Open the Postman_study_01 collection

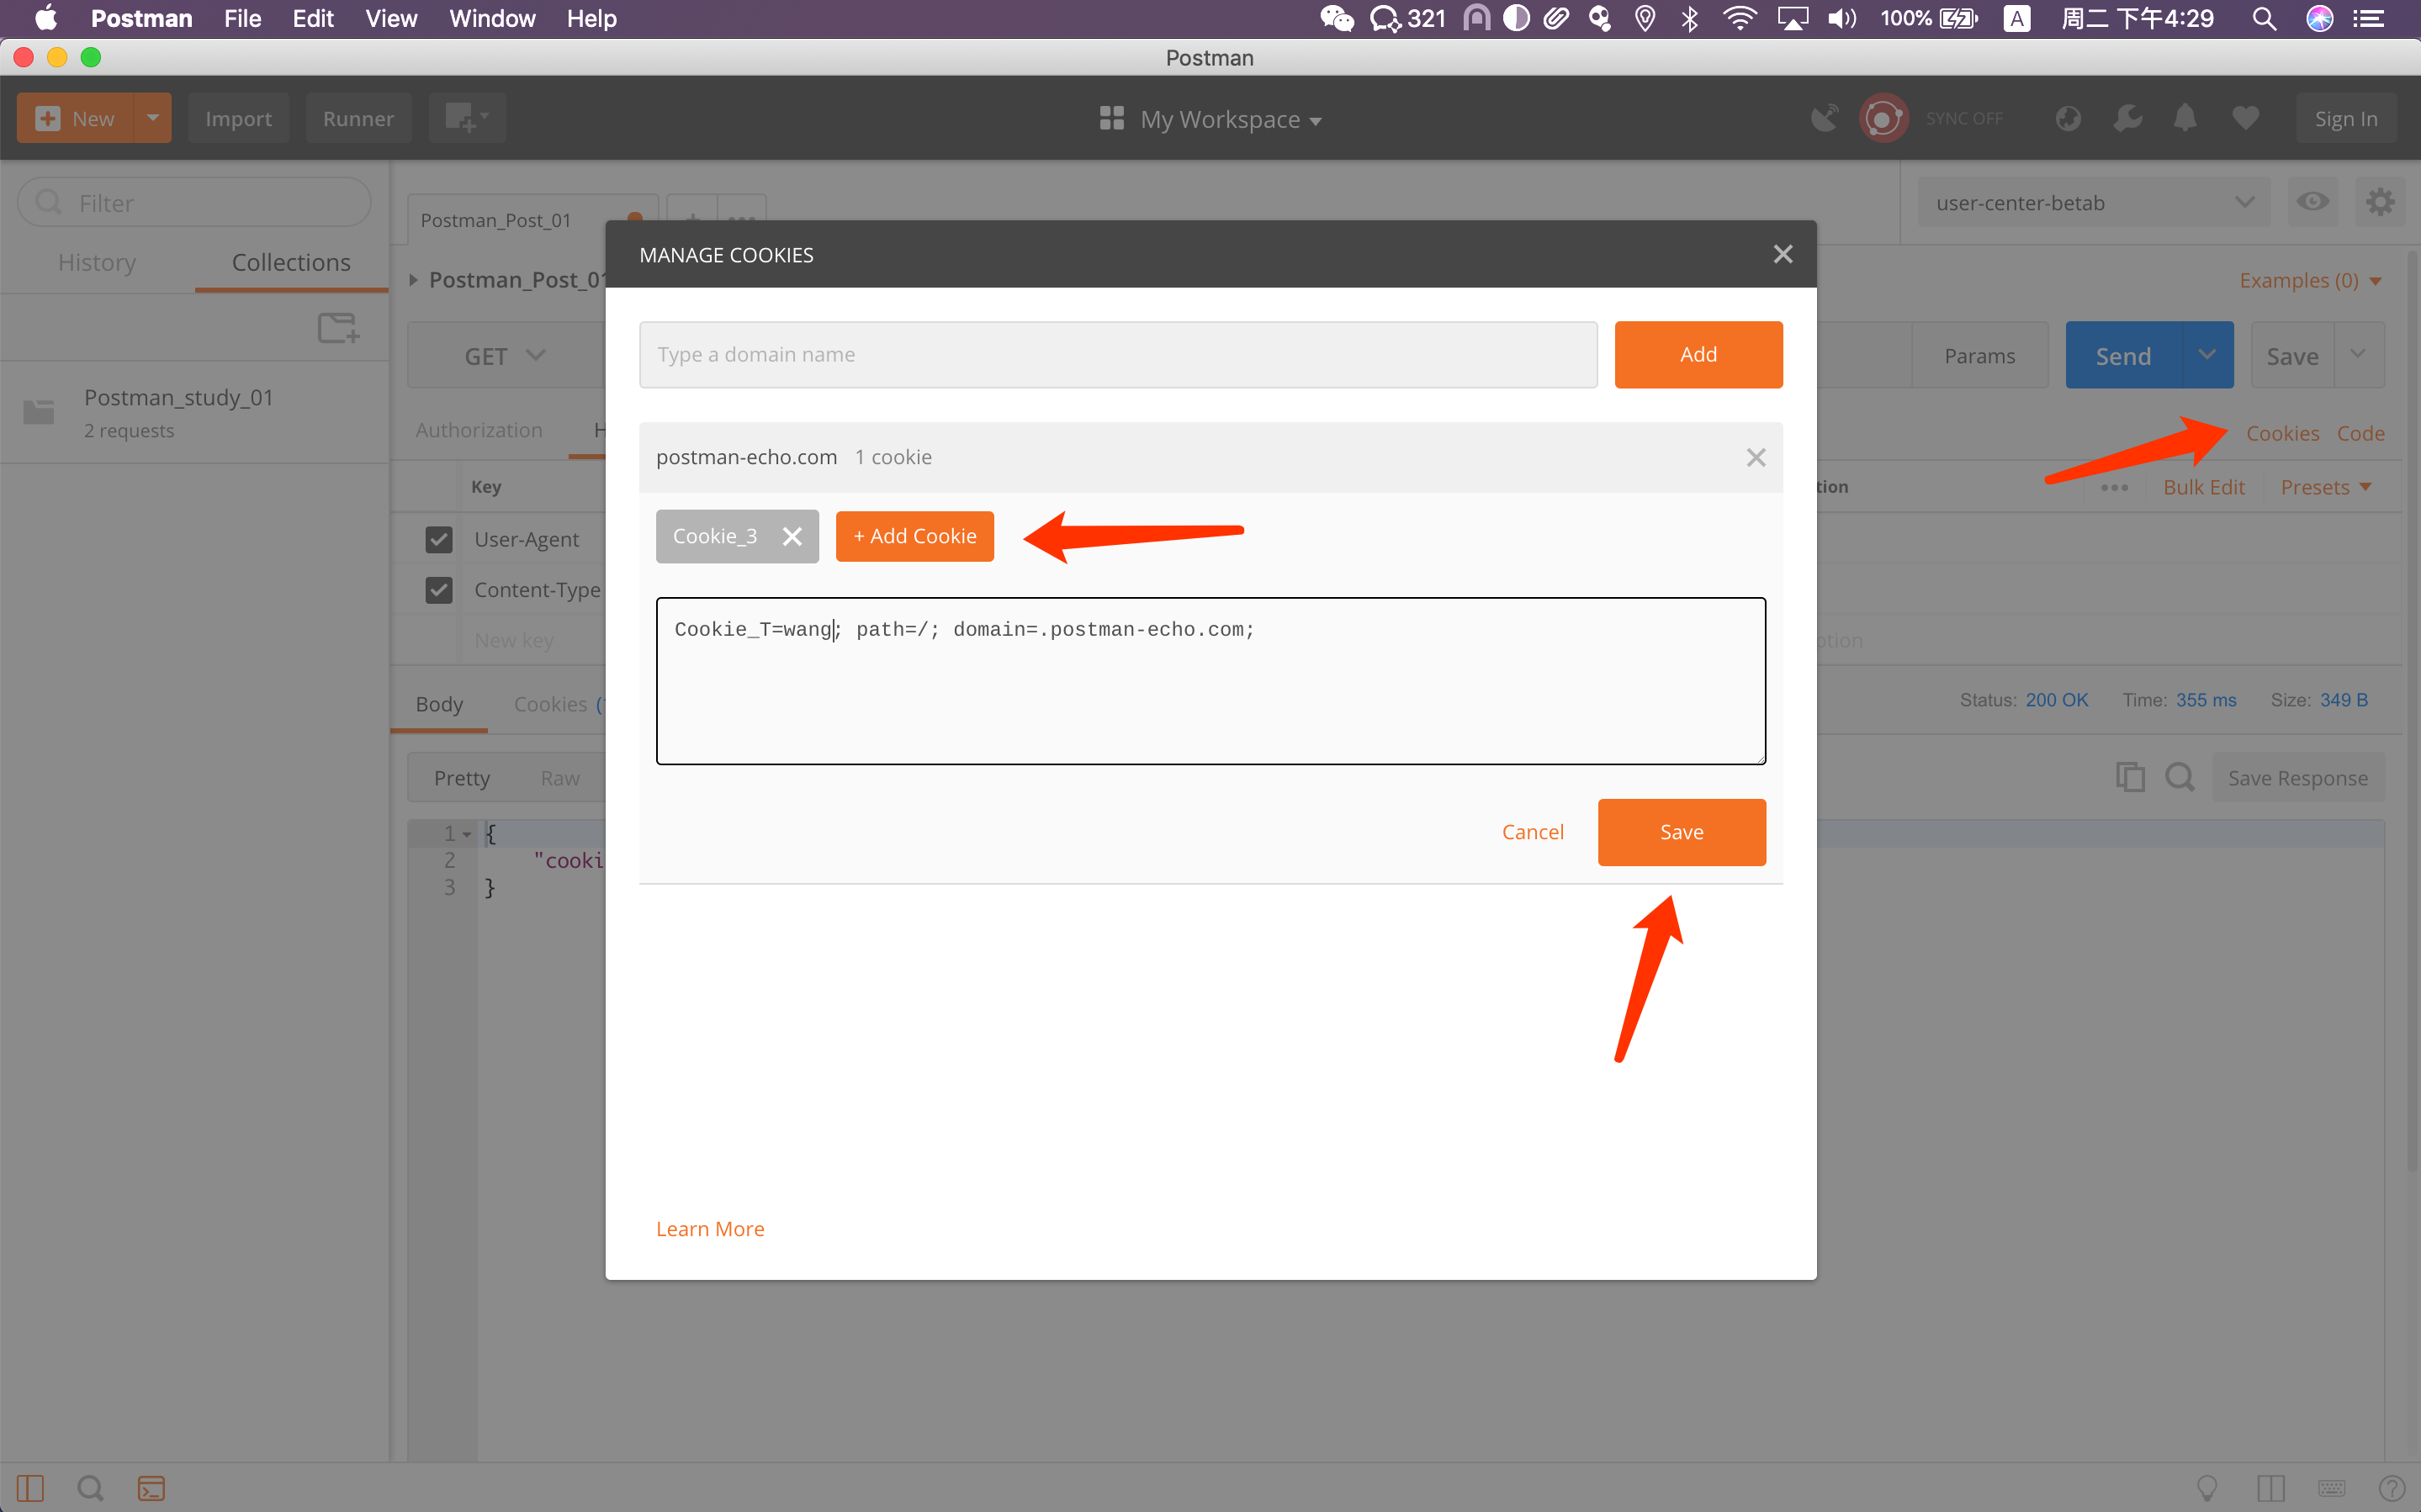194,412
